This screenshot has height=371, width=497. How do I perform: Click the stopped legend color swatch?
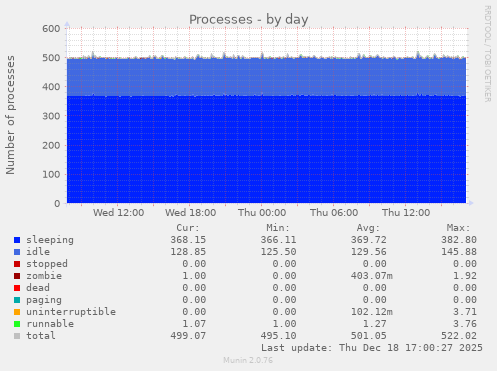(x=17, y=264)
